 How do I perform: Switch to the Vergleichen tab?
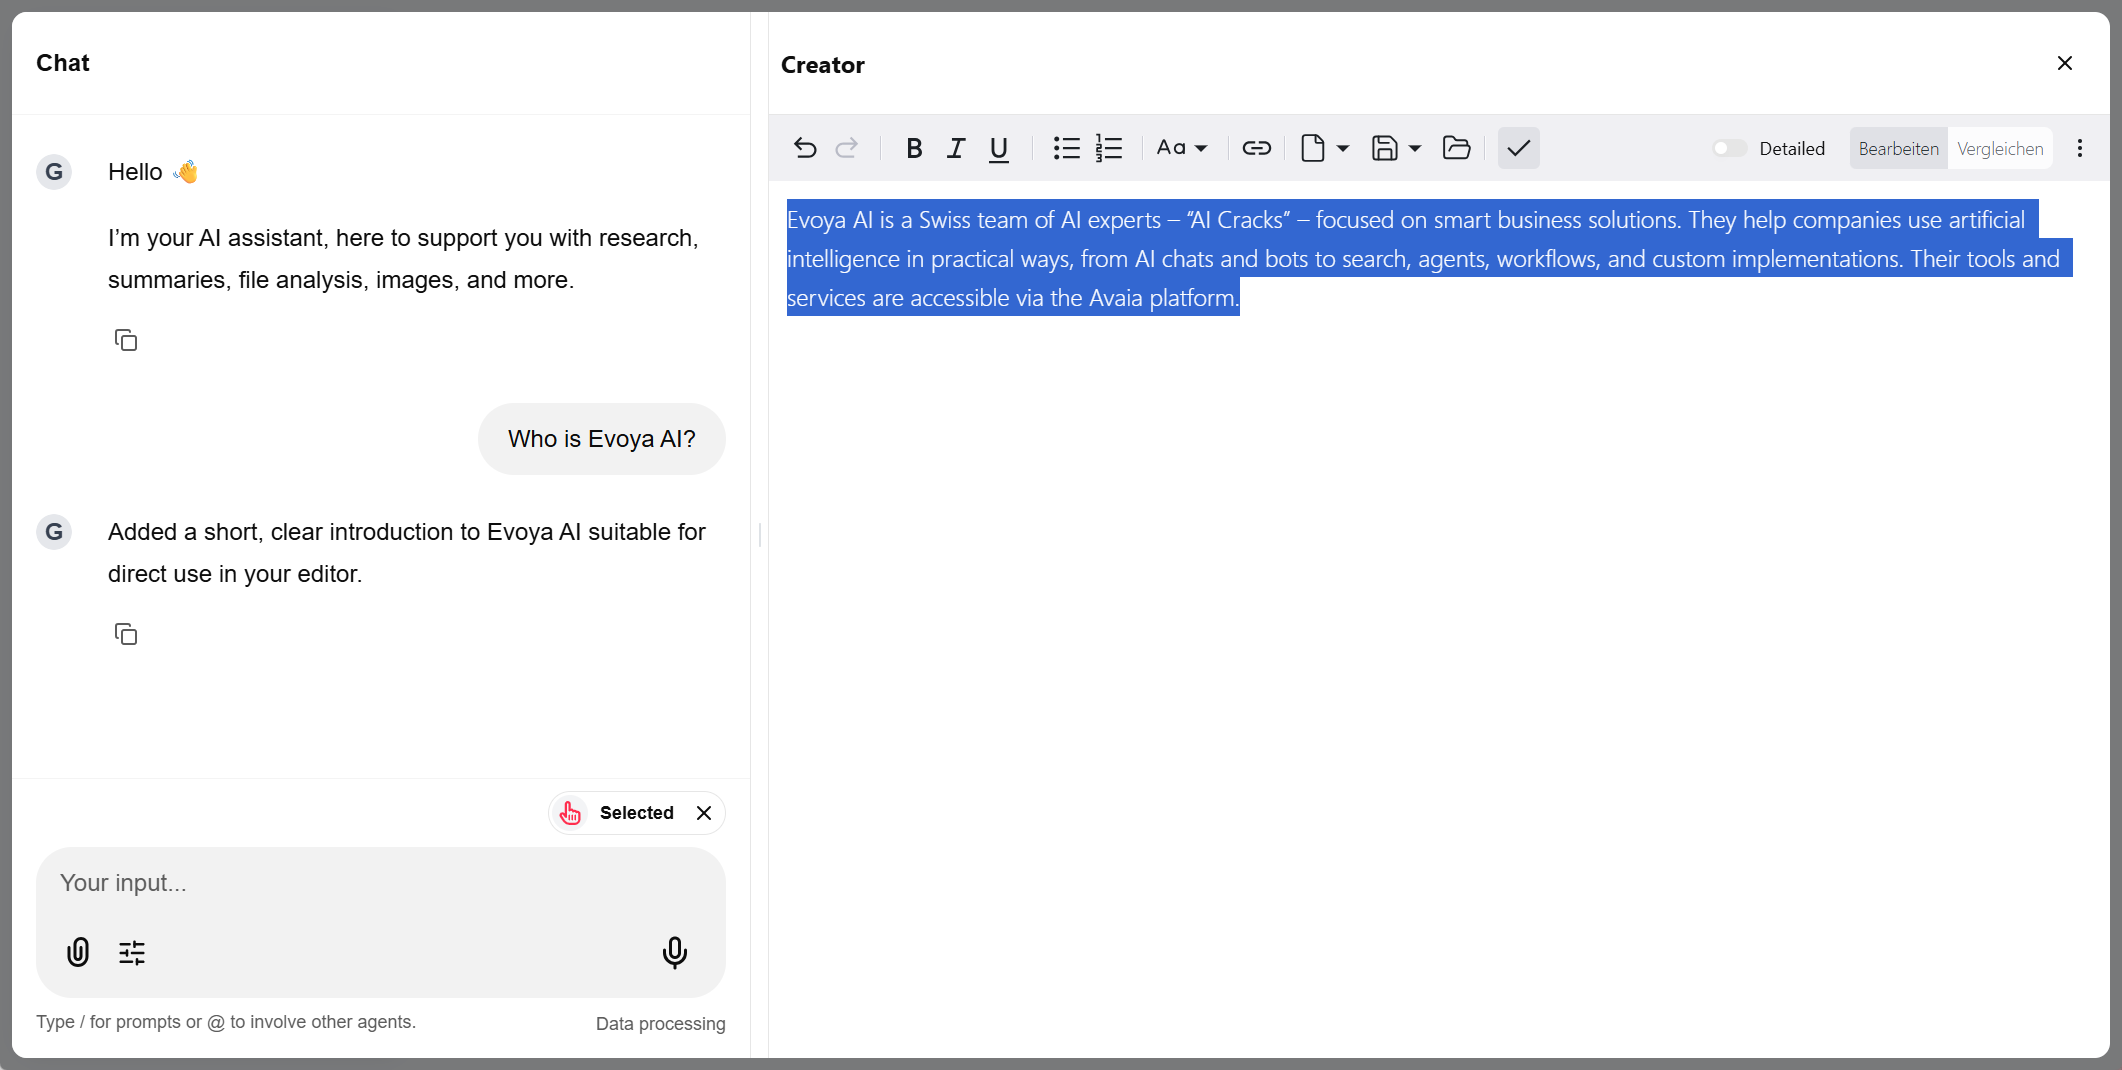[x=2001, y=148]
